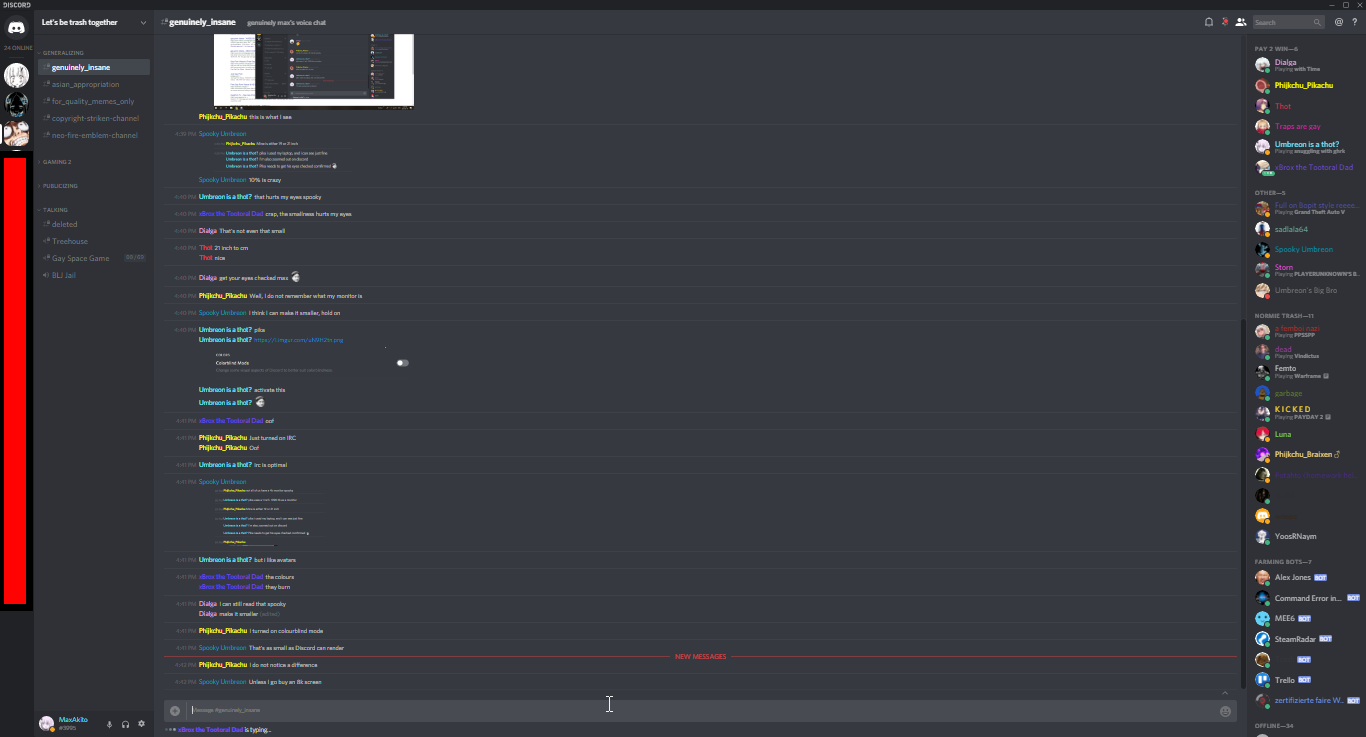Open user settings gear icon
This screenshot has width=1366, height=737.
(141, 723)
